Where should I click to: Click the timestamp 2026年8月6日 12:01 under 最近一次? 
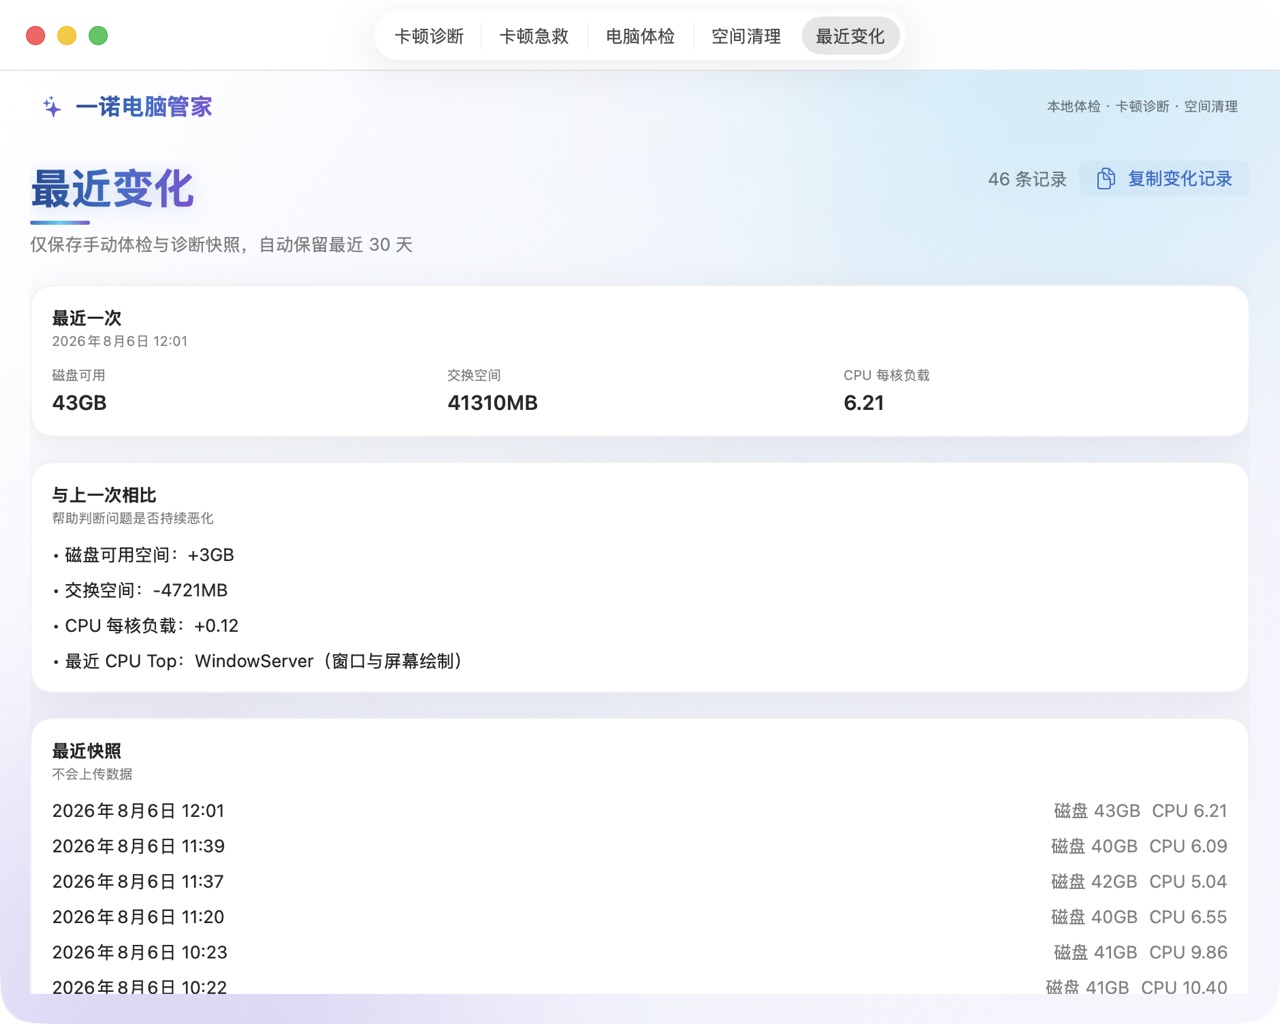(120, 341)
